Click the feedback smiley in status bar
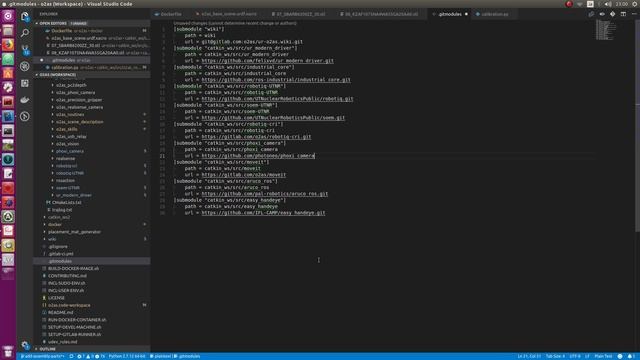Viewport: 640px width, 360px height. pos(620,356)
